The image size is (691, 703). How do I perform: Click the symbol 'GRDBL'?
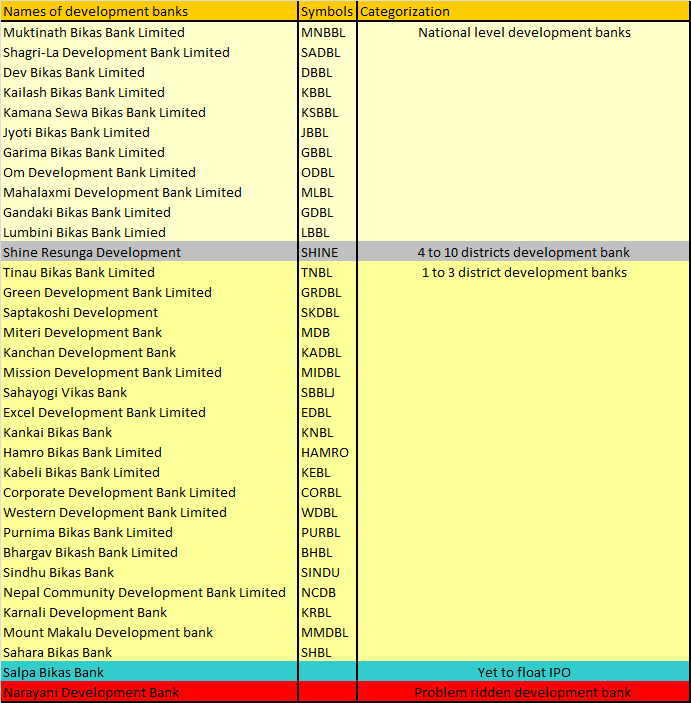(x=327, y=292)
